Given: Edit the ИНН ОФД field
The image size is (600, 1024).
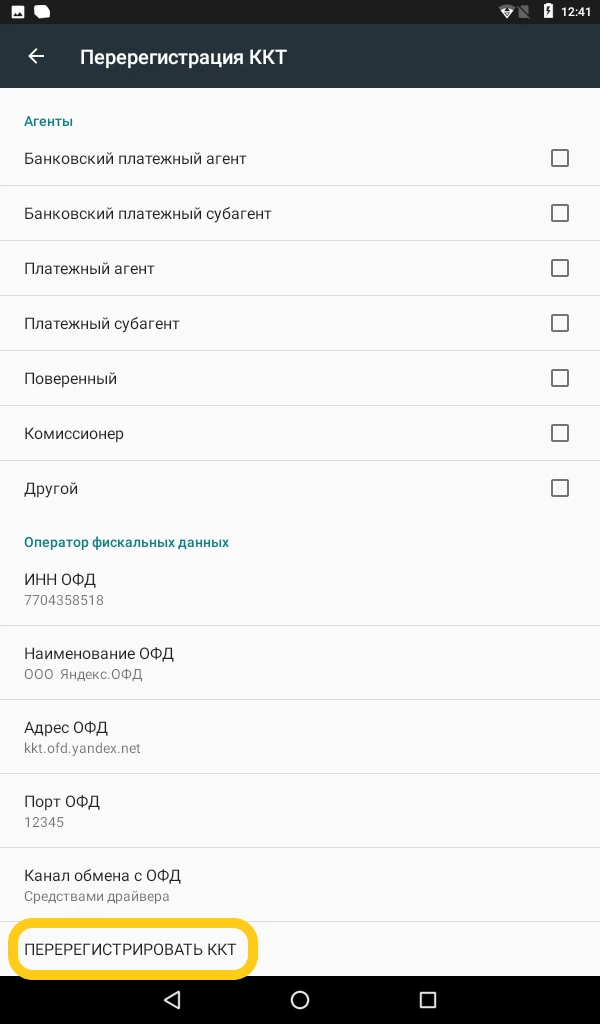Looking at the screenshot, I should tap(300, 589).
